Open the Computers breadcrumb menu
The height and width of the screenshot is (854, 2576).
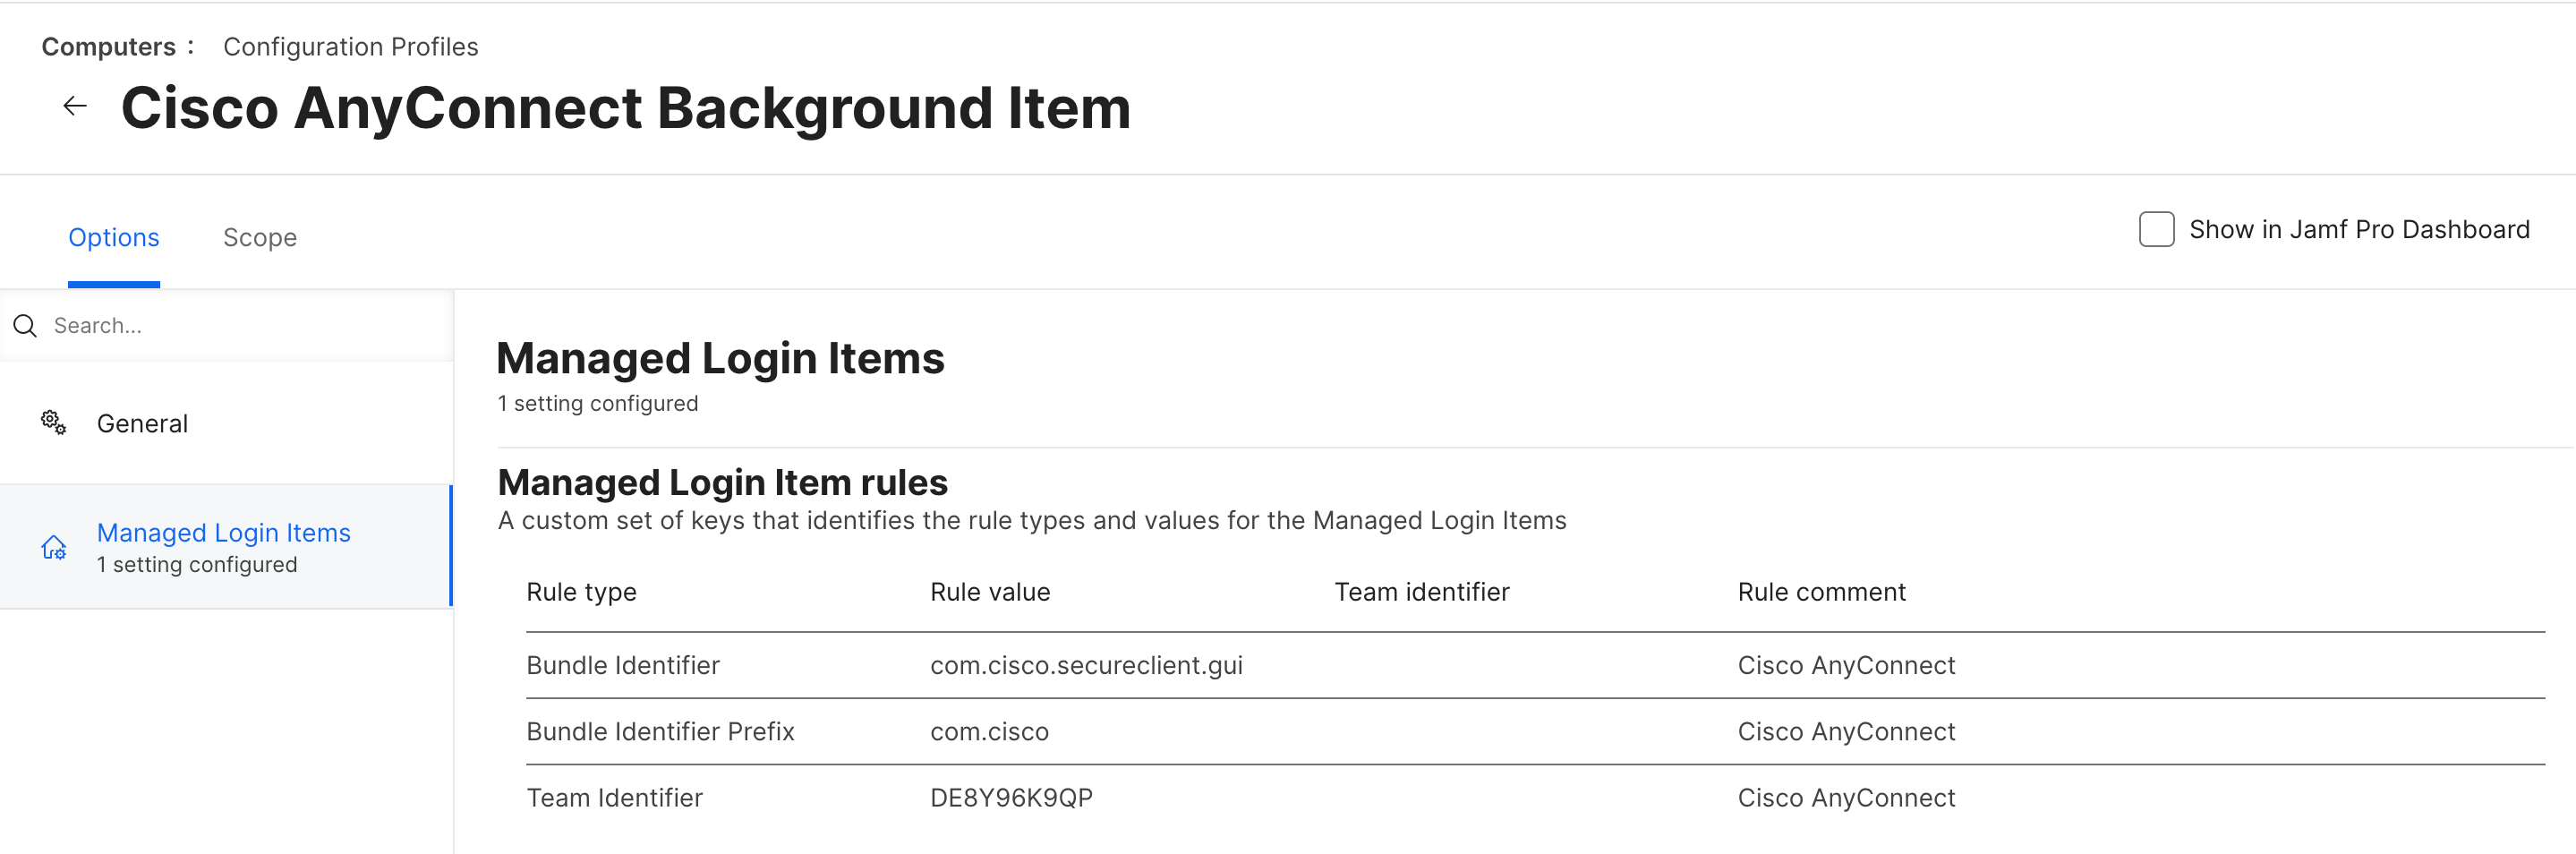coord(118,47)
